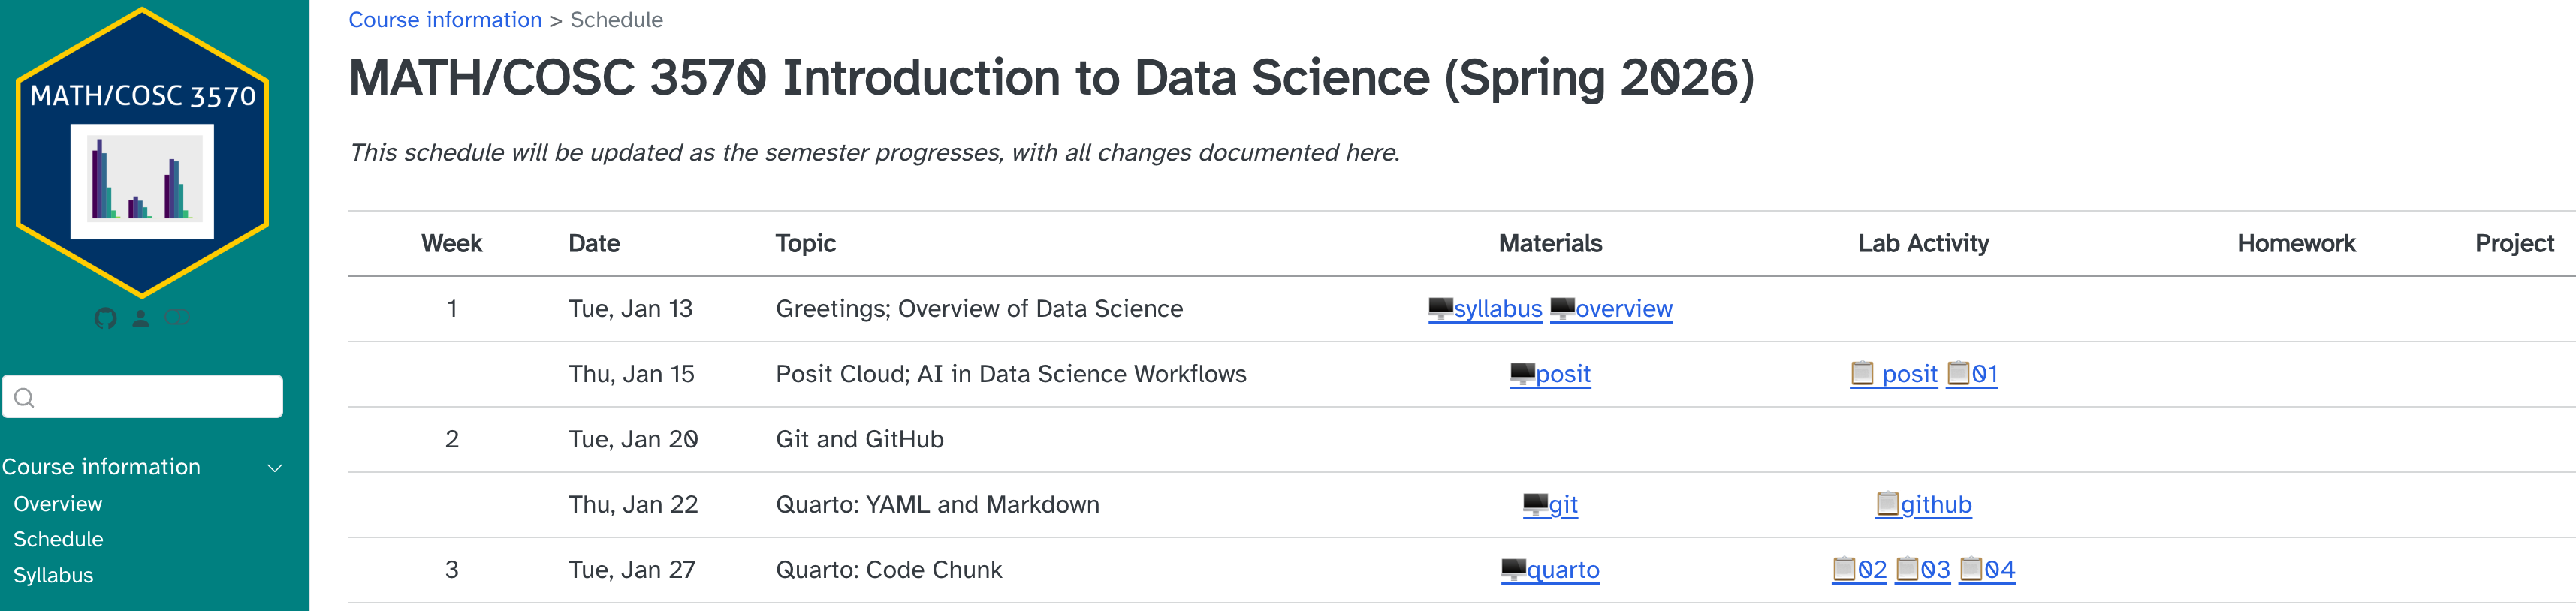
Task: Go to Syllabus in sidebar navigation
Action: point(53,575)
